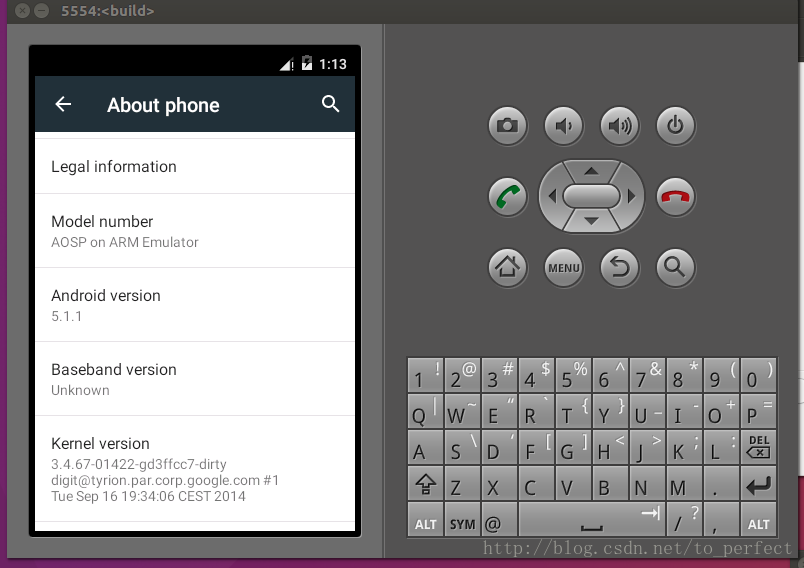This screenshot has width=804, height=568.
Task: Click the @ key in bottom row
Action: (x=499, y=519)
